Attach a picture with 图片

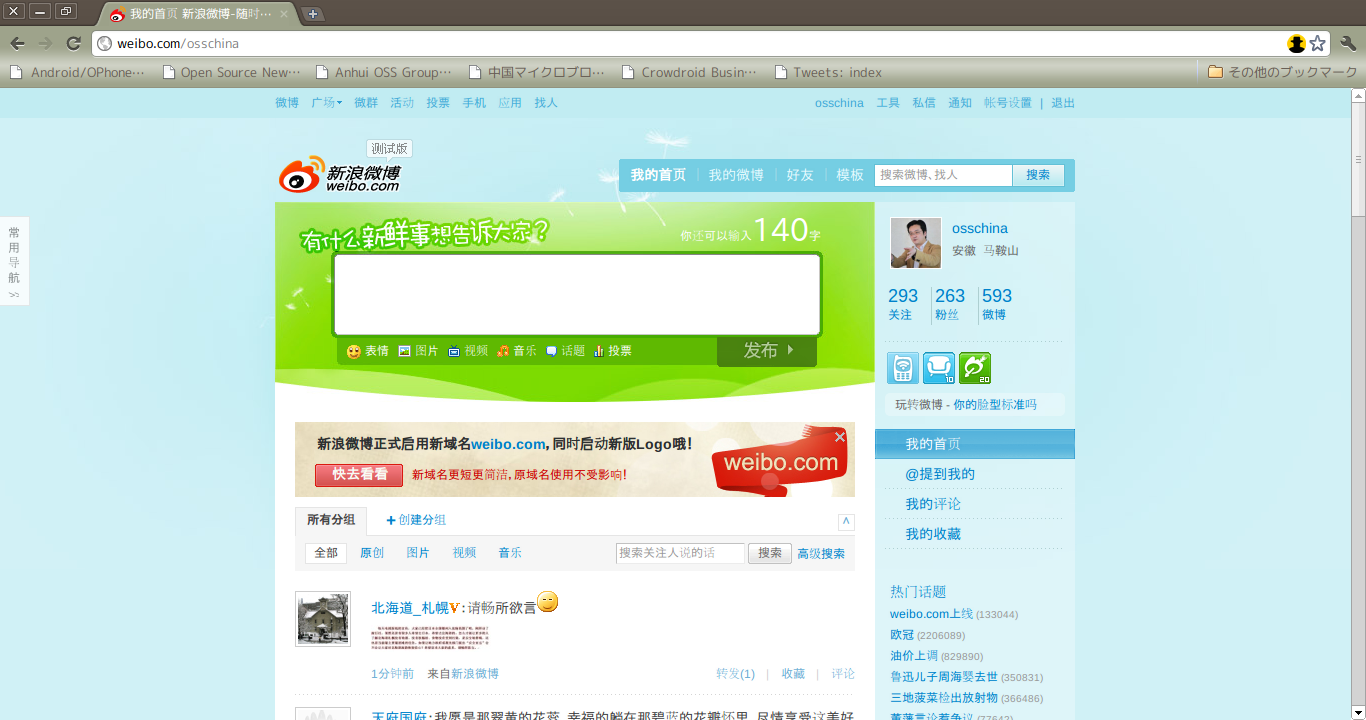[x=418, y=351]
